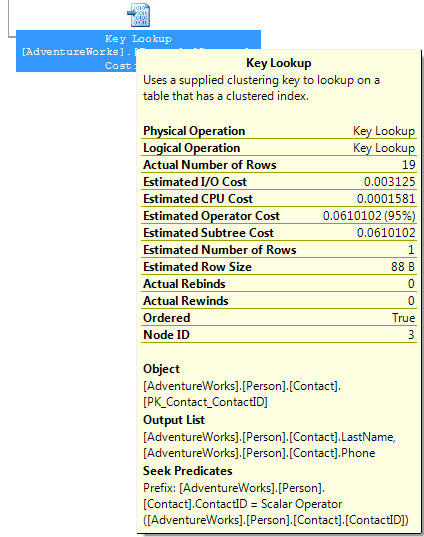Image resolution: width=424 pixels, height=537 pixels.
Task: Click the 'Node ID' label
Action: (x=166, y=335)
